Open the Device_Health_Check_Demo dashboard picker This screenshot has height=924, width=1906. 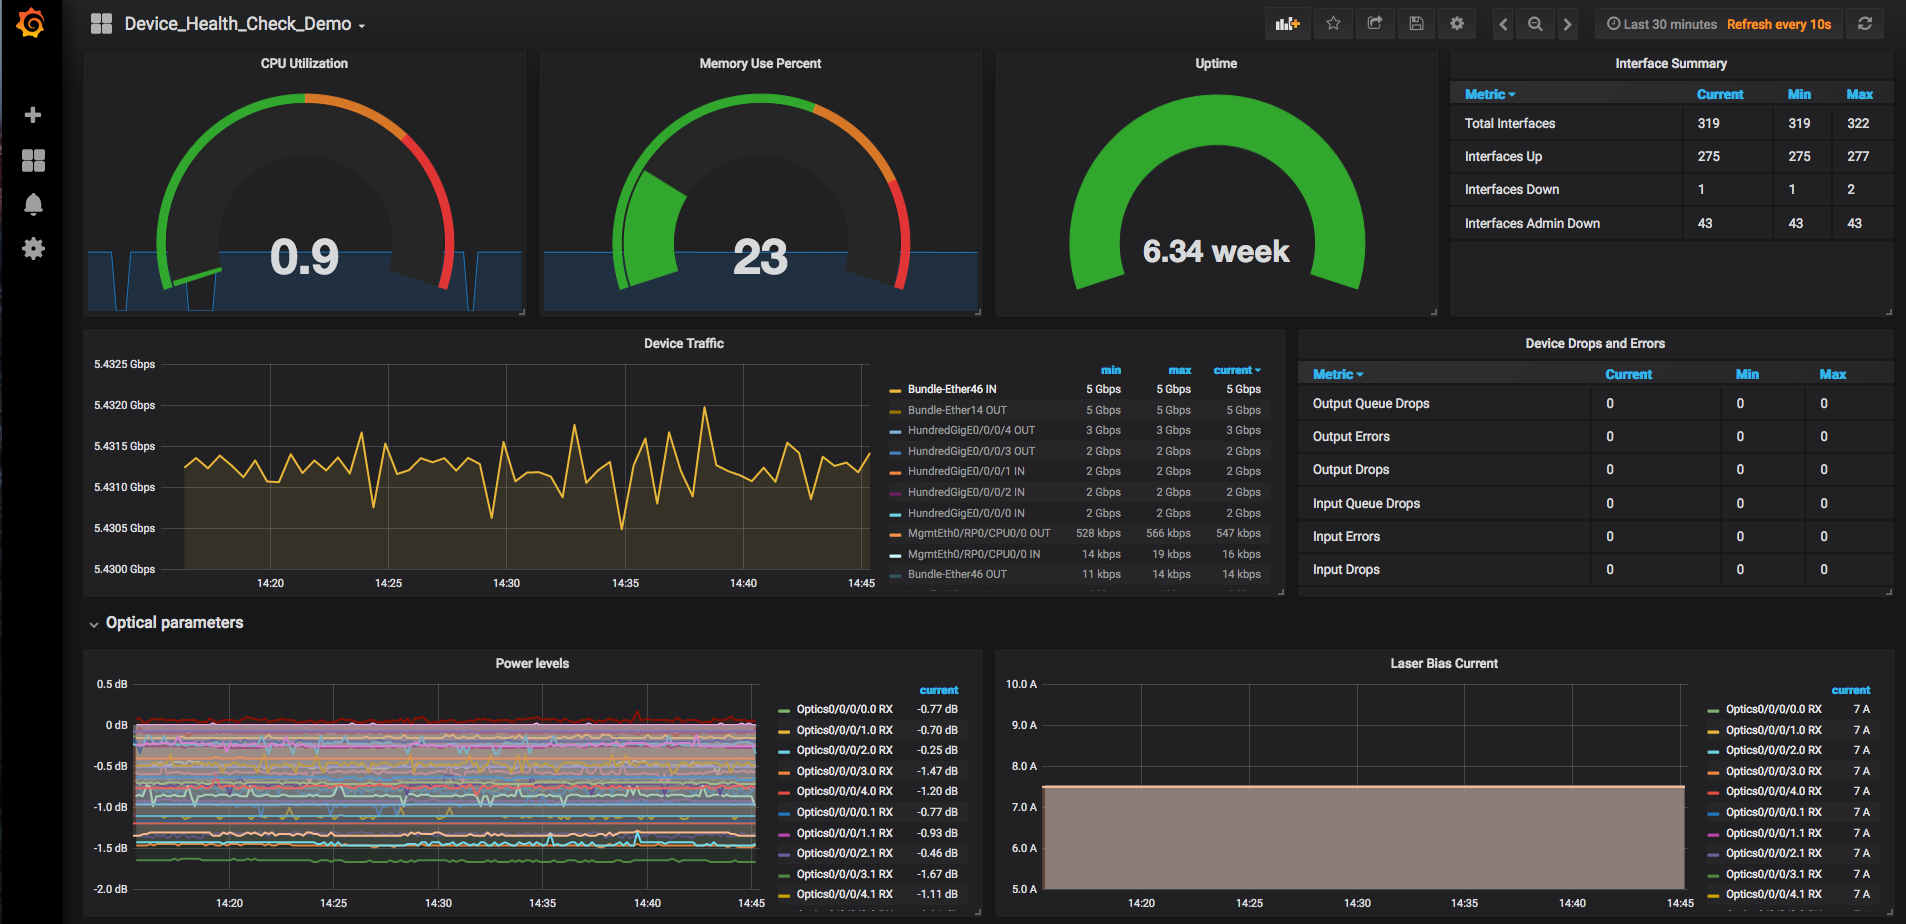[x=244, y=24]
